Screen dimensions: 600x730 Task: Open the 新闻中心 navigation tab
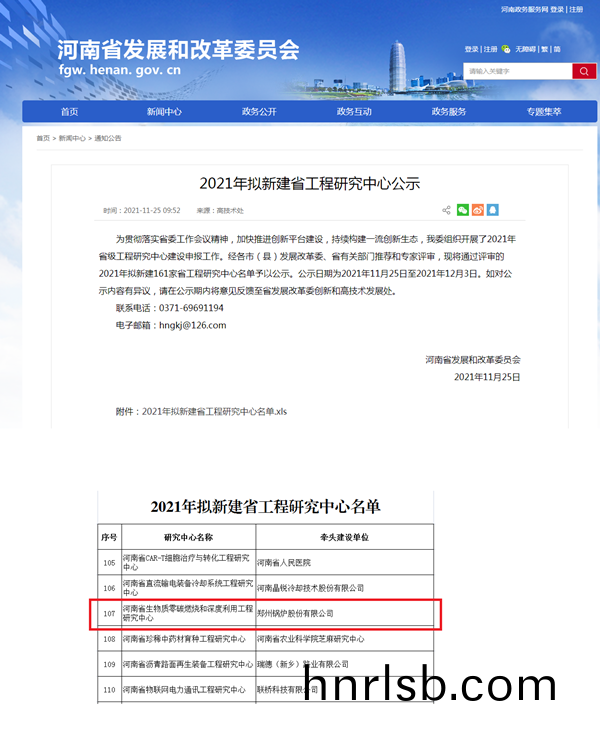(164, 112)
